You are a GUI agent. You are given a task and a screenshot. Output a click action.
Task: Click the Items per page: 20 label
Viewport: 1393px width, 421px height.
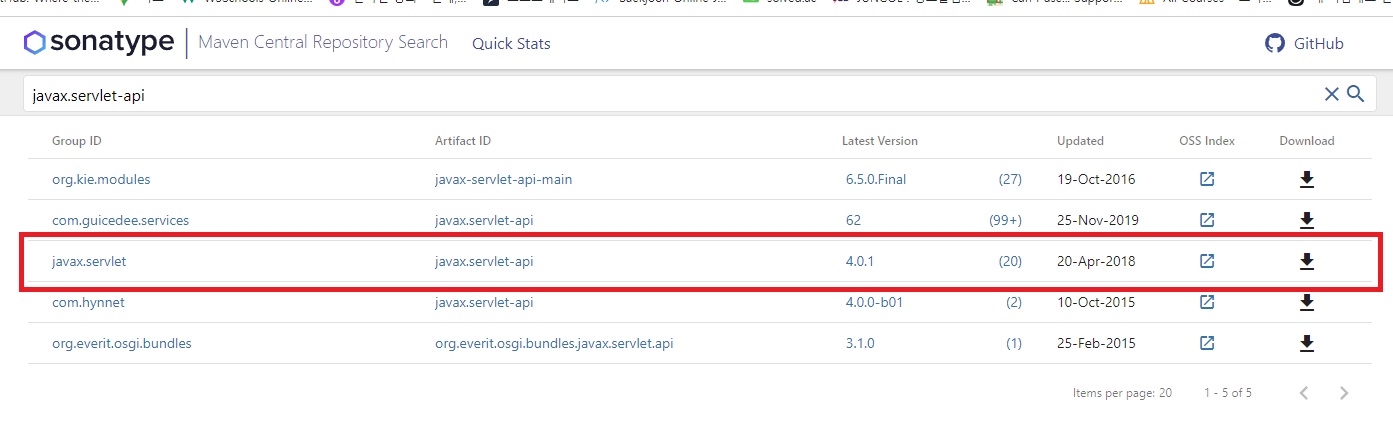coord(1122,393)
